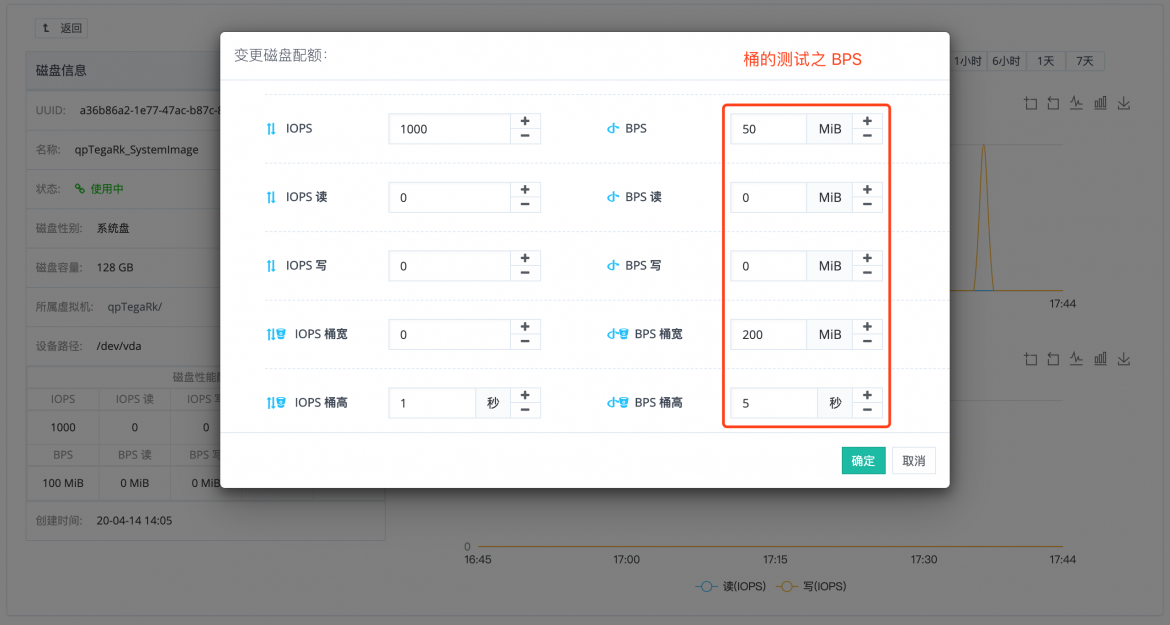The height and width of the screenshot is (625, 1170).
Task: Open the MiB unit selector for BPS
Action: (830, 129)
